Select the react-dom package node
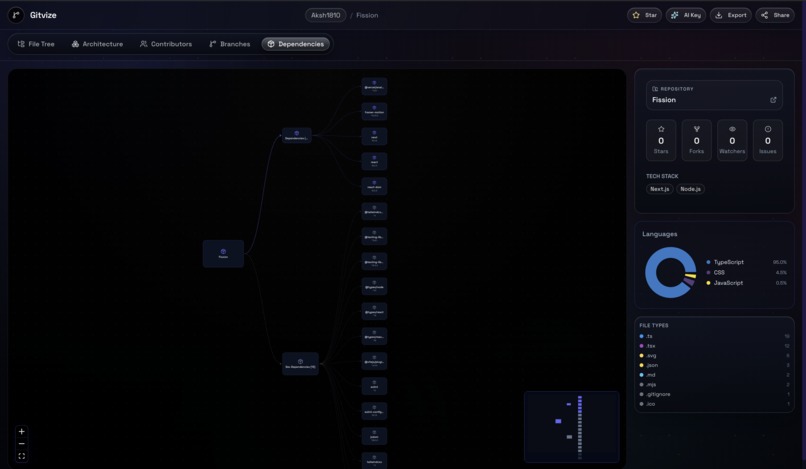Screen dimensions: 806x469 [374, 186]
